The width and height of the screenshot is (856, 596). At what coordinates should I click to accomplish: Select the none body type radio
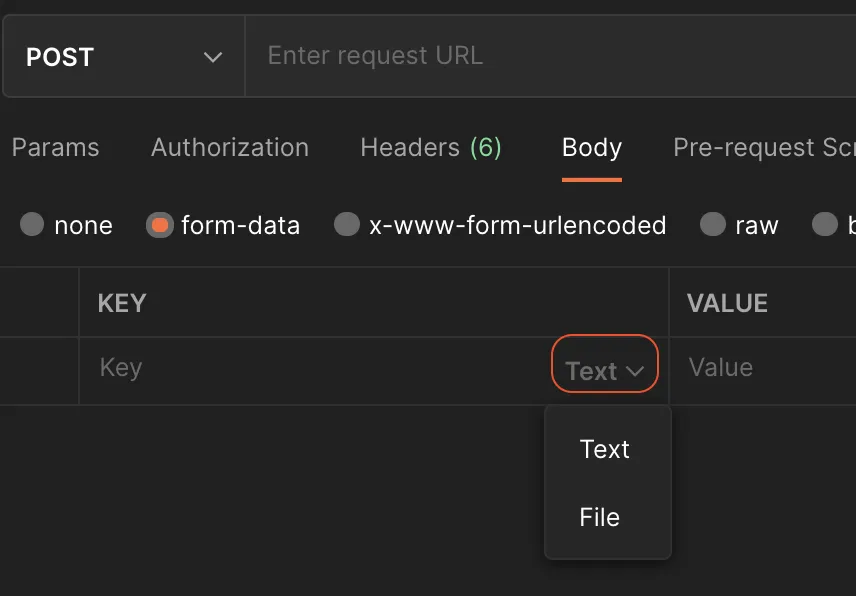(32, 225)
